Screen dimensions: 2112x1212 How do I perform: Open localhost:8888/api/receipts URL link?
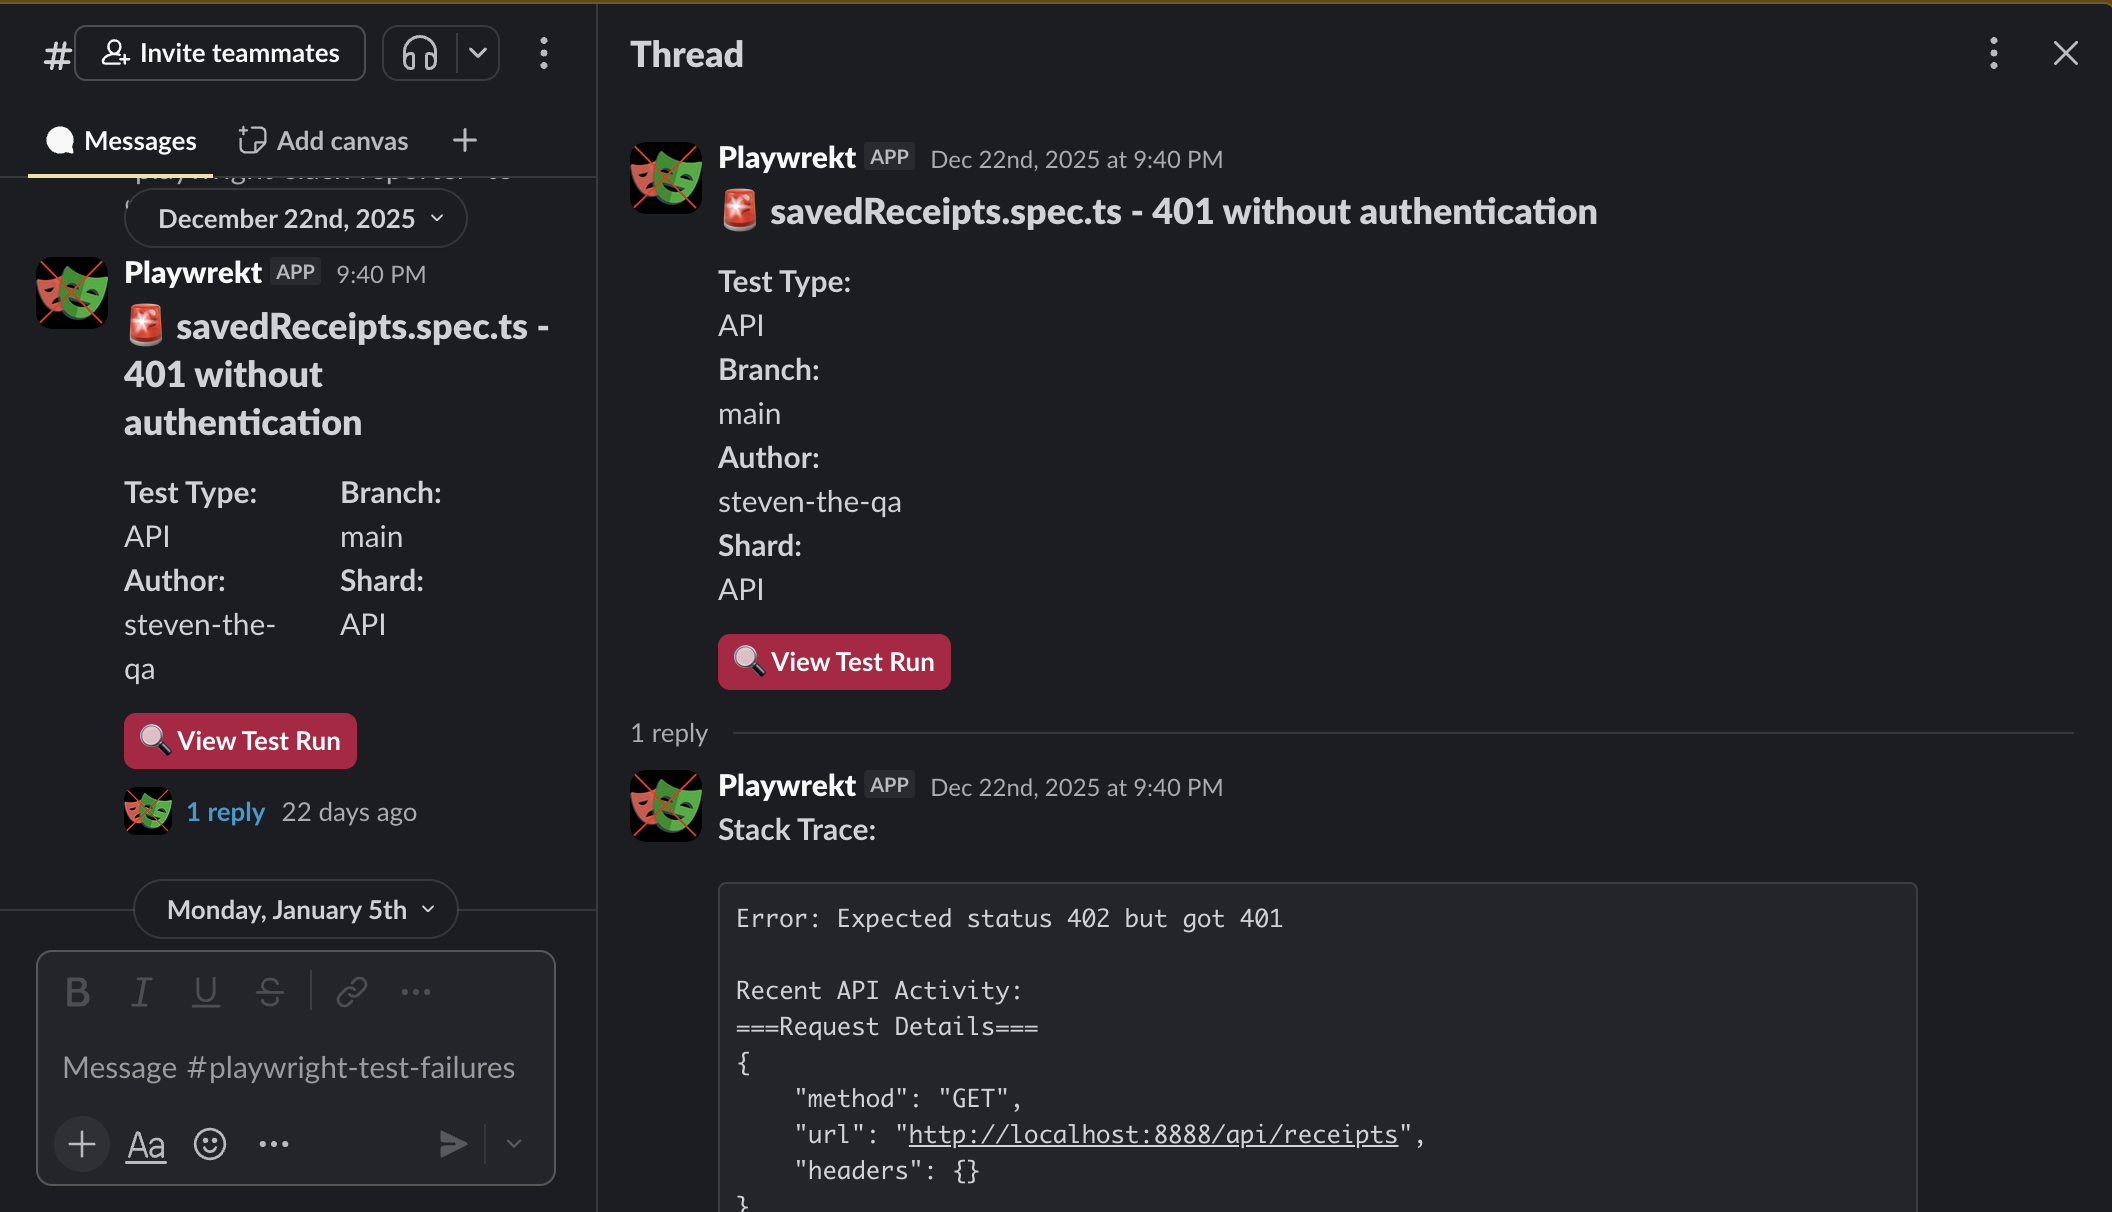[1152, 1135]
